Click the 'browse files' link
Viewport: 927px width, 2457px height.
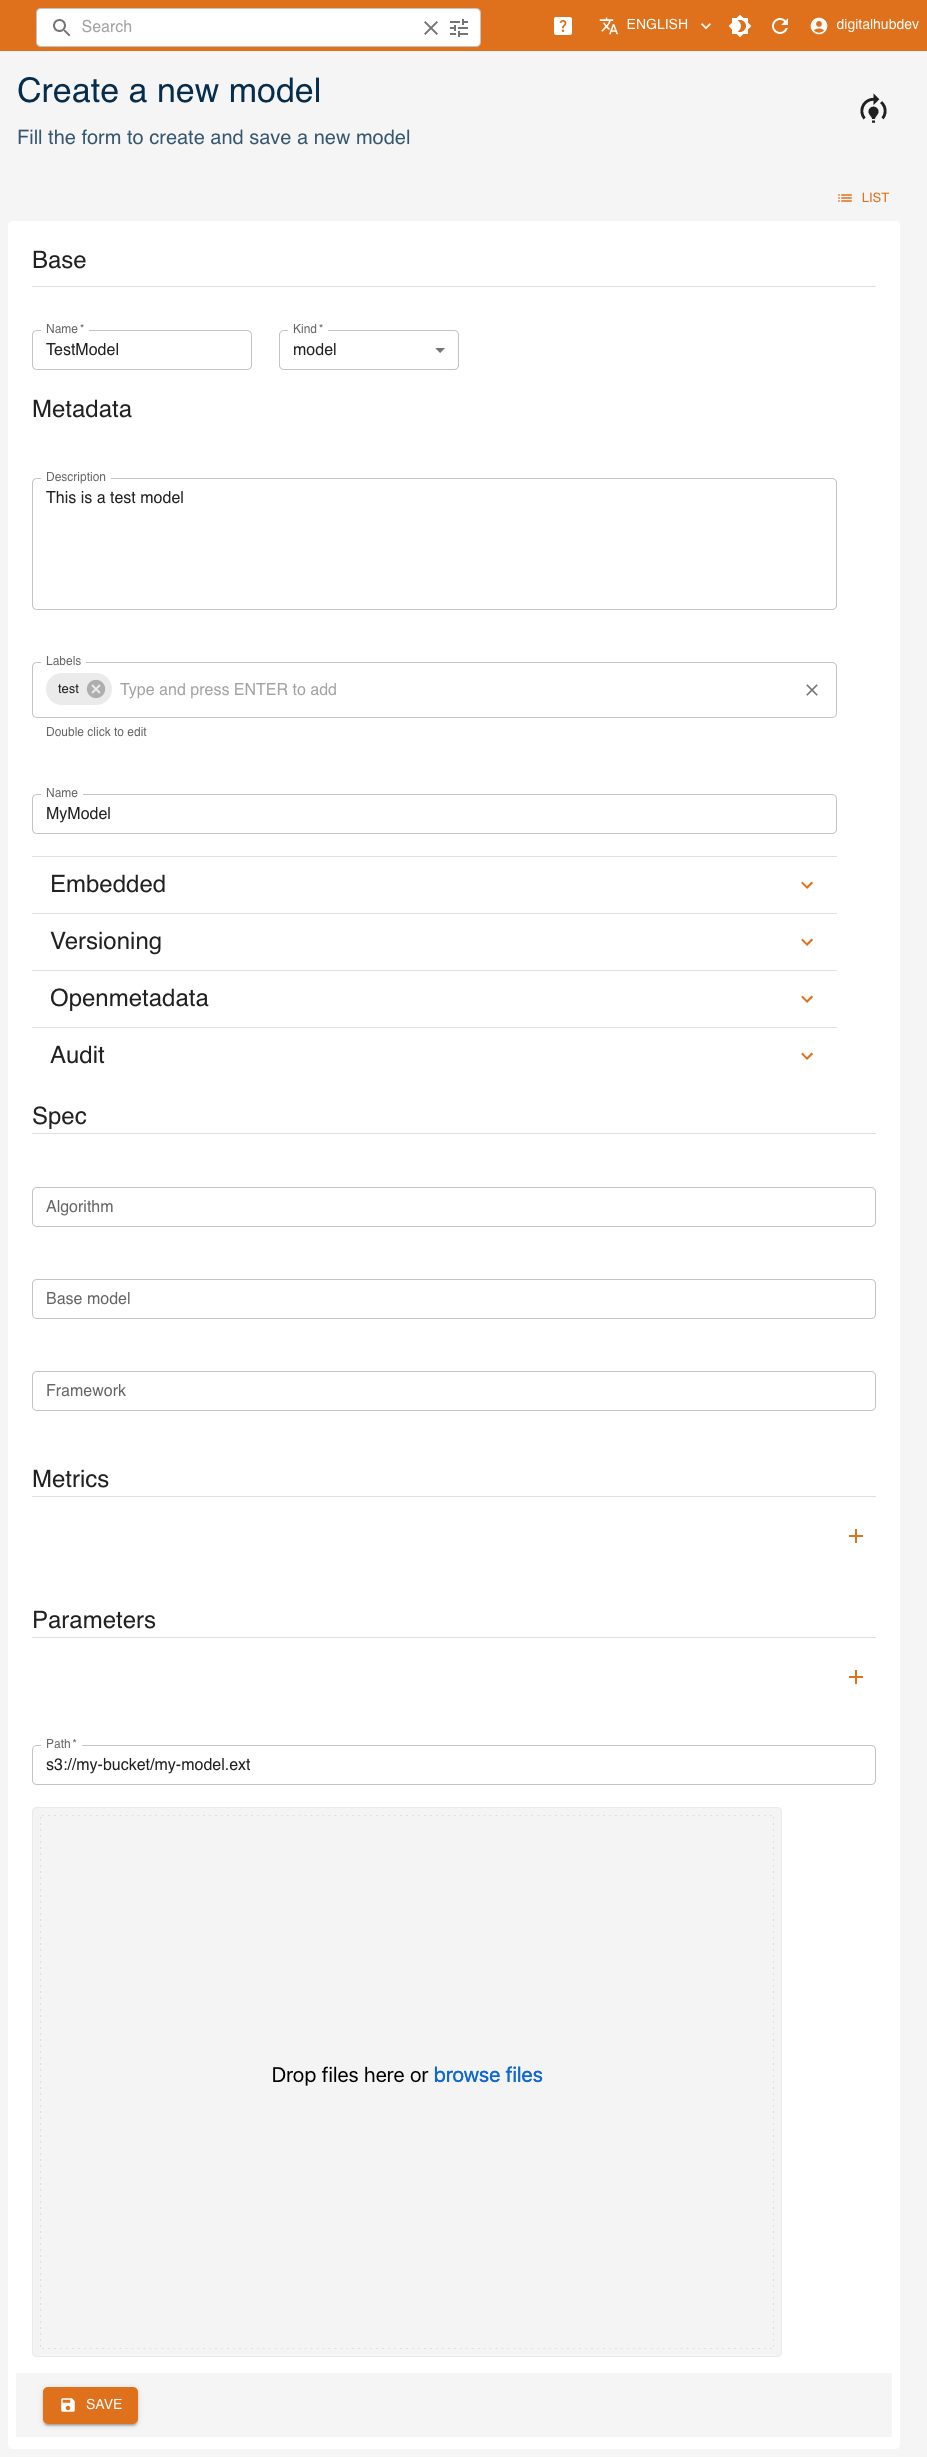coord(488,2075)
